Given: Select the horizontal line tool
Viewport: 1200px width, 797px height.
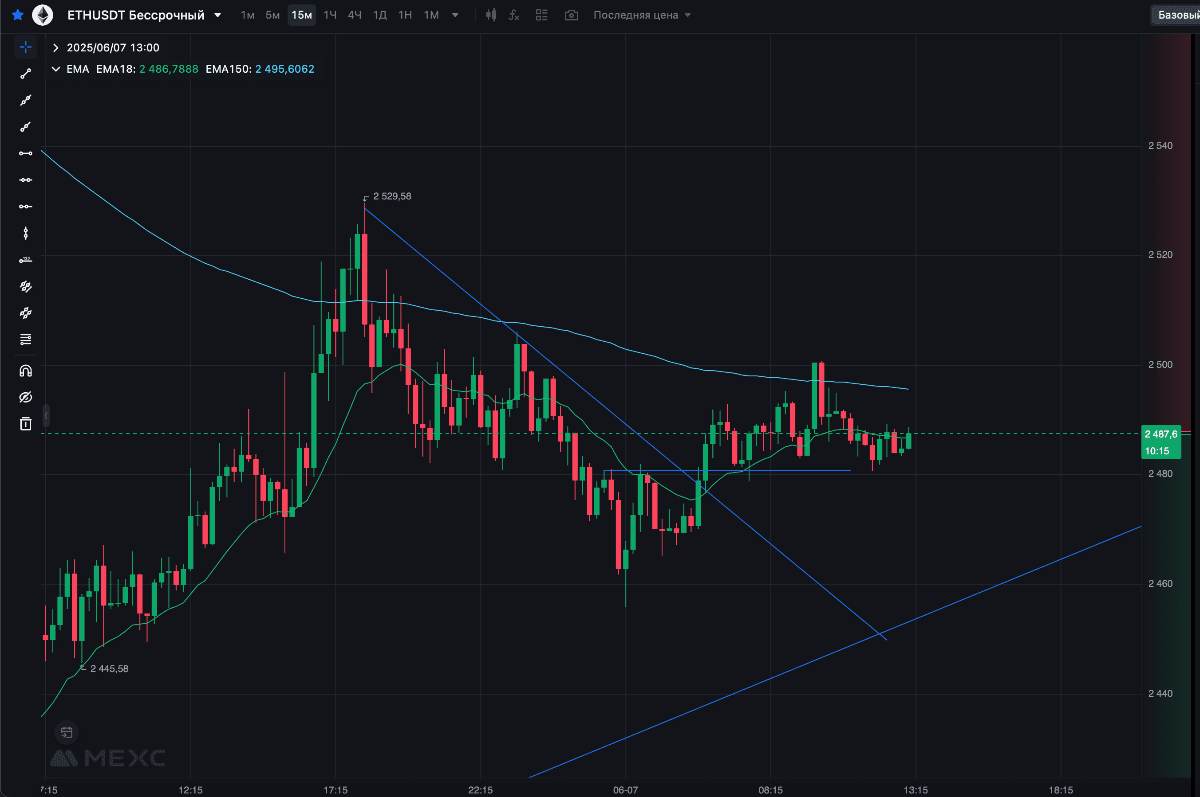Looking at the screenshot, I should tap(26, 180).
